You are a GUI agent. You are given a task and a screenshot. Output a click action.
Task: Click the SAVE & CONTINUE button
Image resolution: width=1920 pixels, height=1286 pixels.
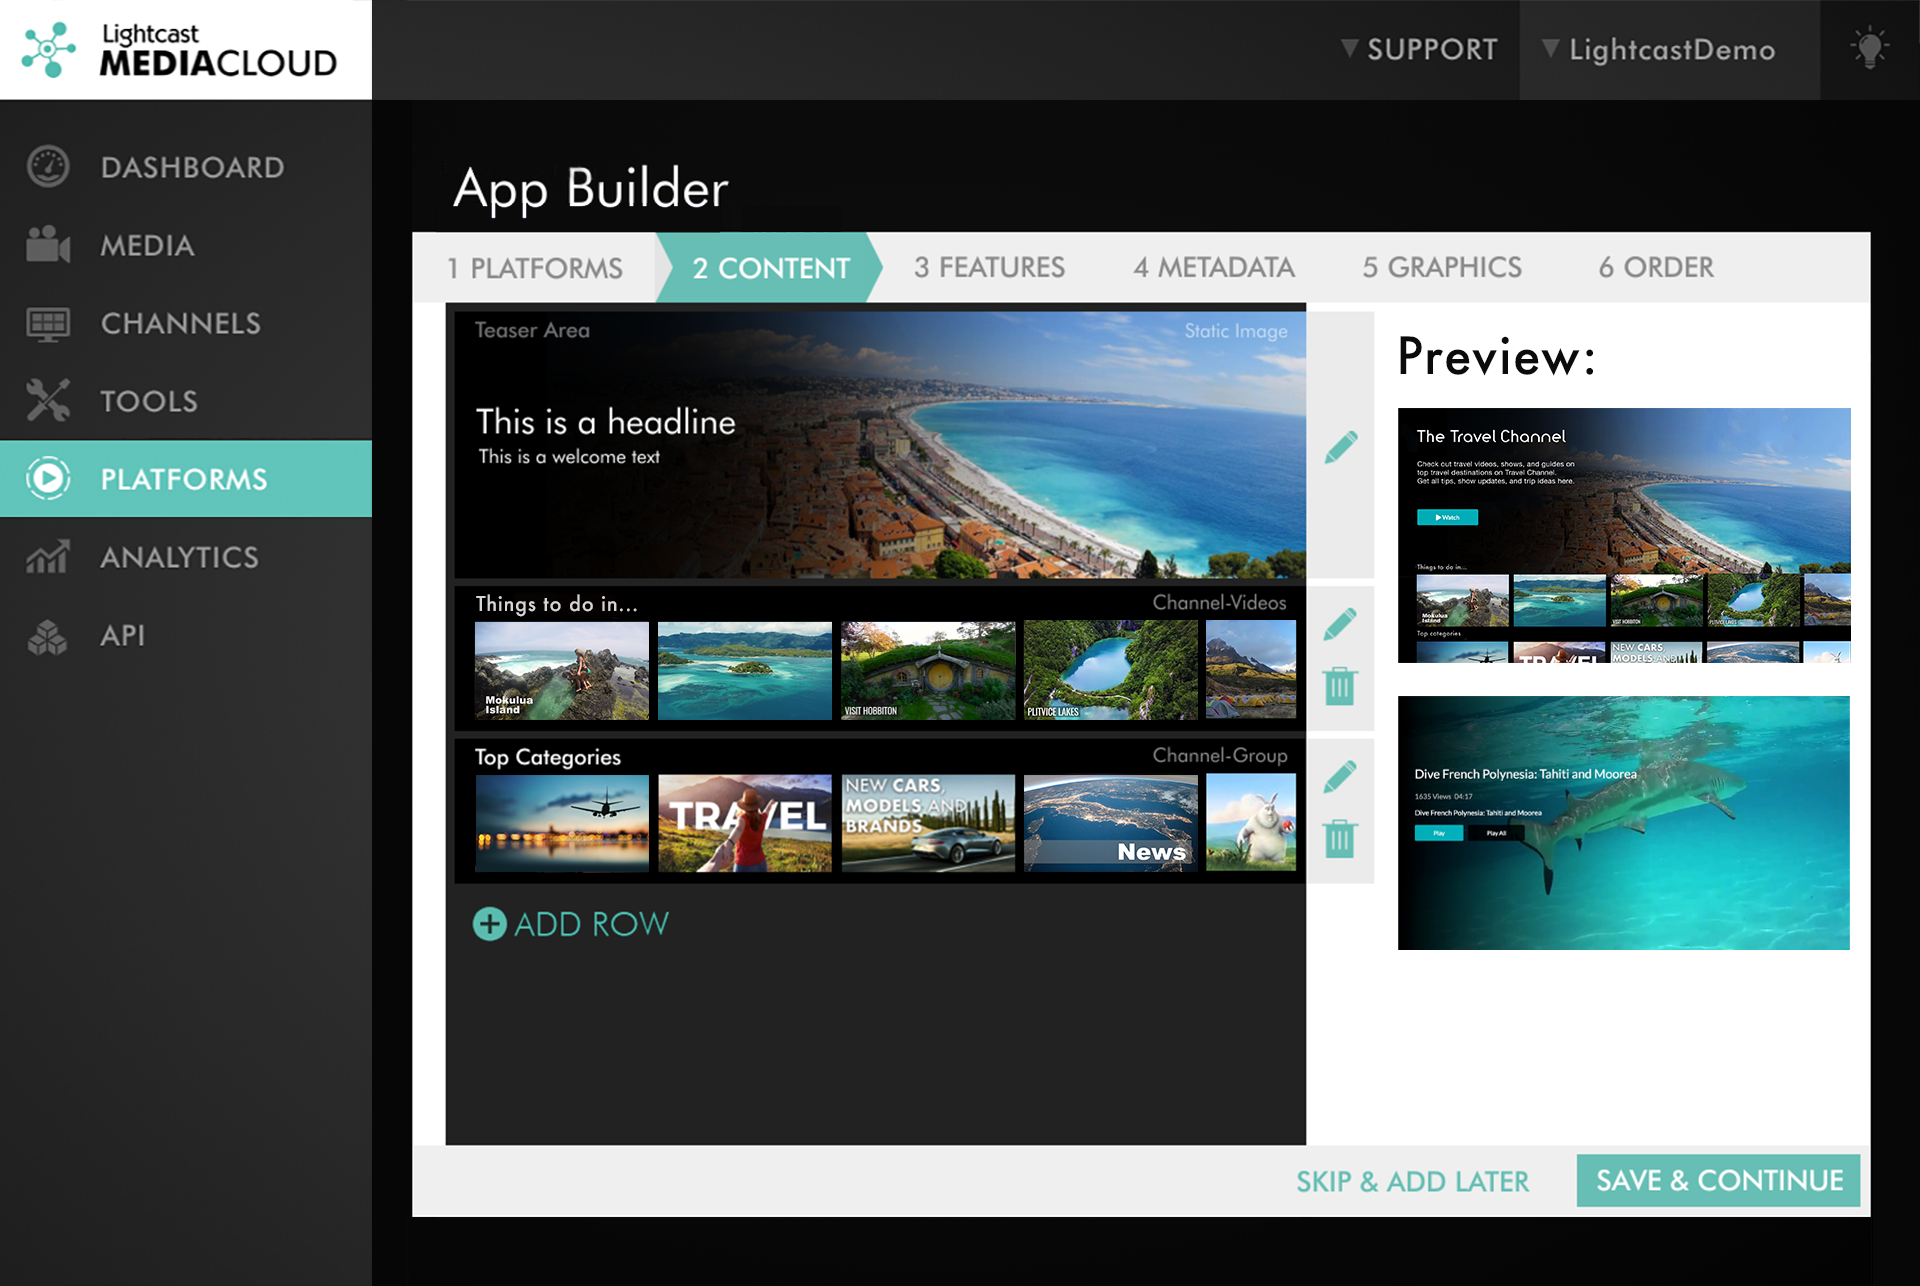pos(1718,1180)
